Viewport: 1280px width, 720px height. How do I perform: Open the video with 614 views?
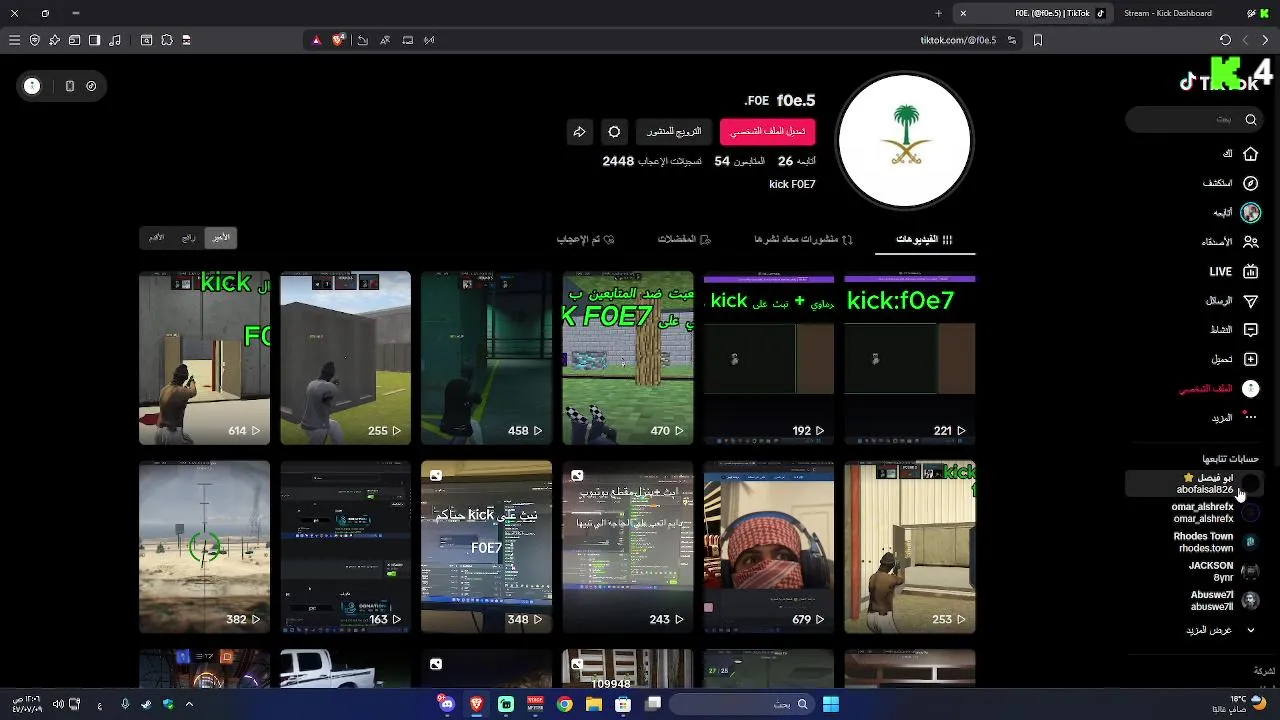[204, 357]
